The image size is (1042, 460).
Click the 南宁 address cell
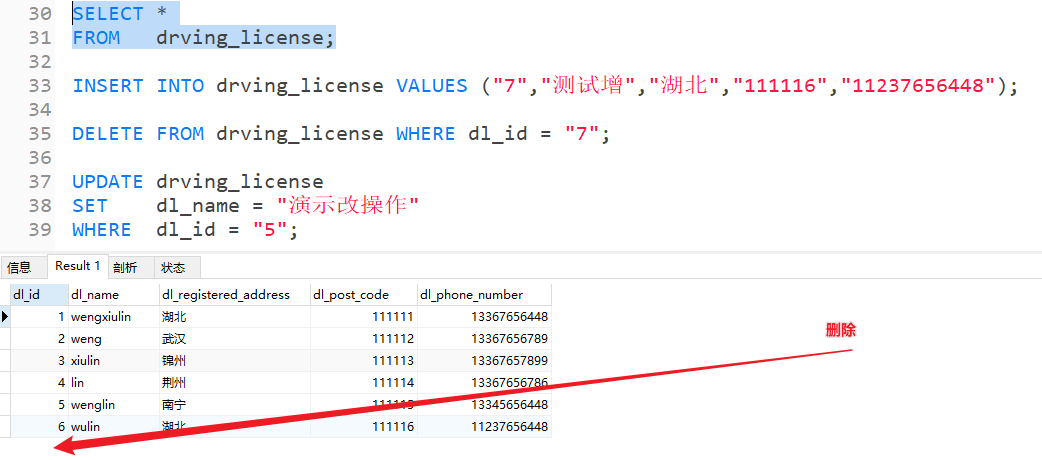pyautogui.click(x=235, y=405)
